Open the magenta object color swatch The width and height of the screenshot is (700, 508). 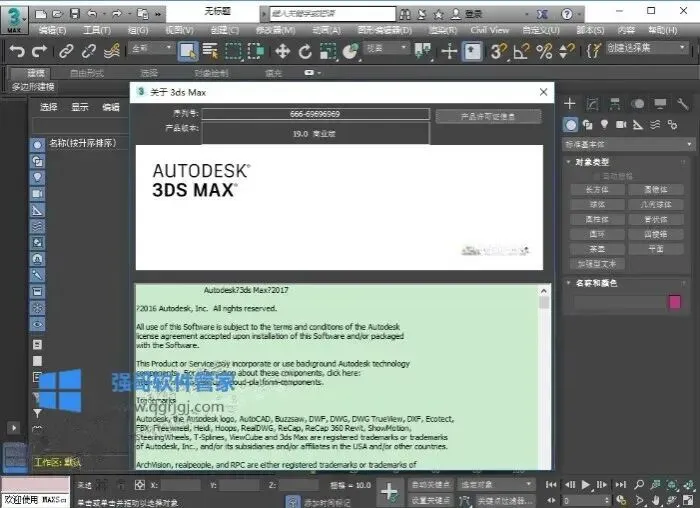pyautogui.click(x=675, y=302)
